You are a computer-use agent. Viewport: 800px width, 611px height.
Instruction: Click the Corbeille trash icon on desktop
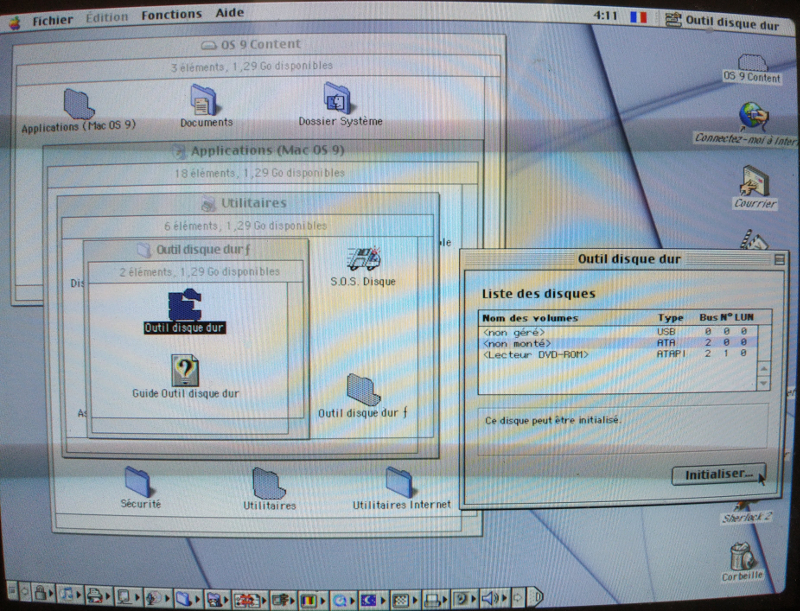[x=742, y=555]
